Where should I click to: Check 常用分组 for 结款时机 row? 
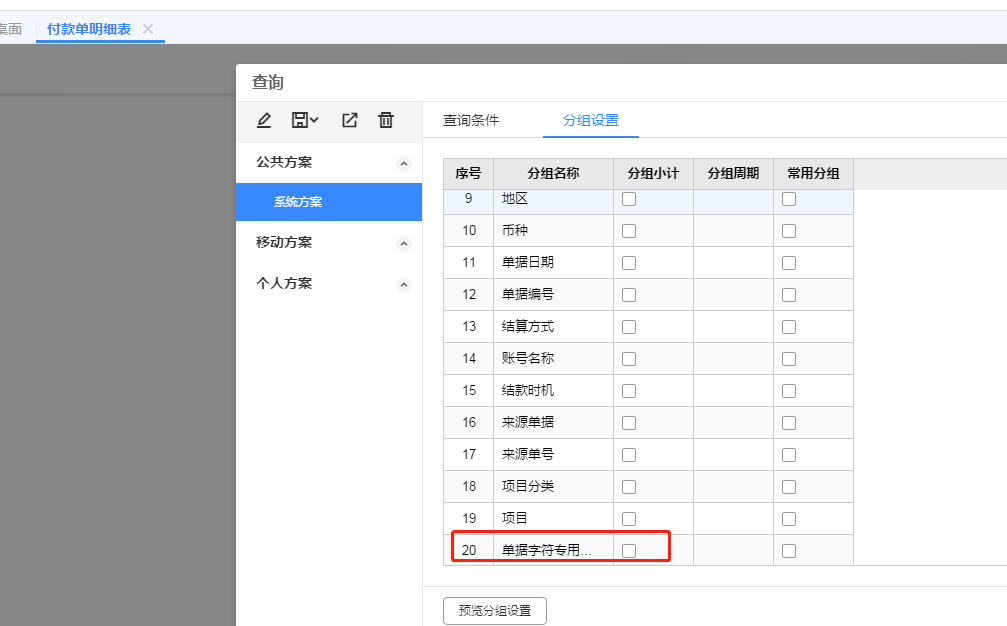pos(789,391)
